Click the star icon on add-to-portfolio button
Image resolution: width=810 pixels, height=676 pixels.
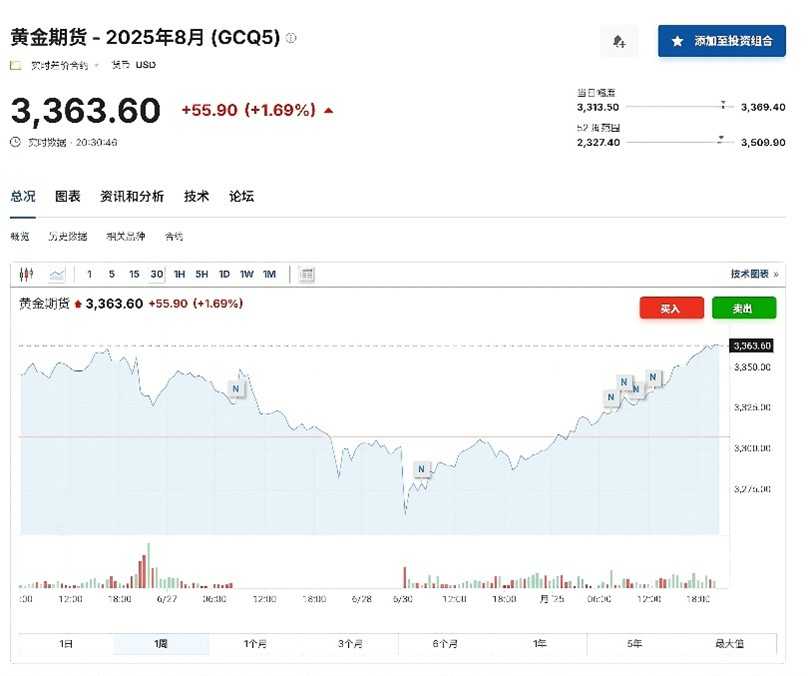677,41
